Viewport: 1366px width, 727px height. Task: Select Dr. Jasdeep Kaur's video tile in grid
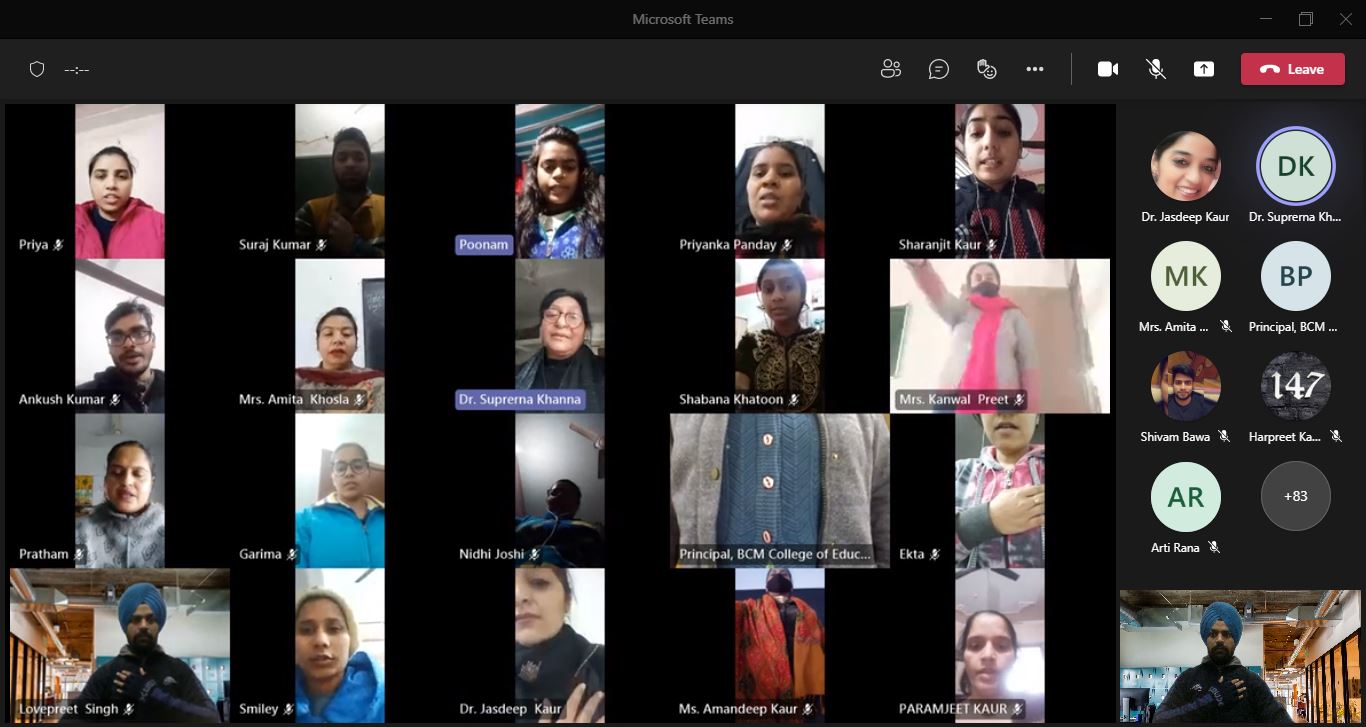click(560, 646)
